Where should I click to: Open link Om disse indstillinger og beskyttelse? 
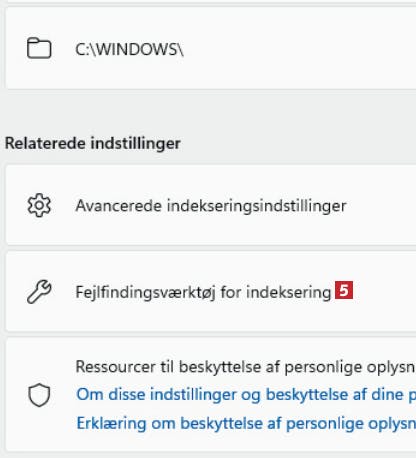pyautogui.click(x=246, y=395)
